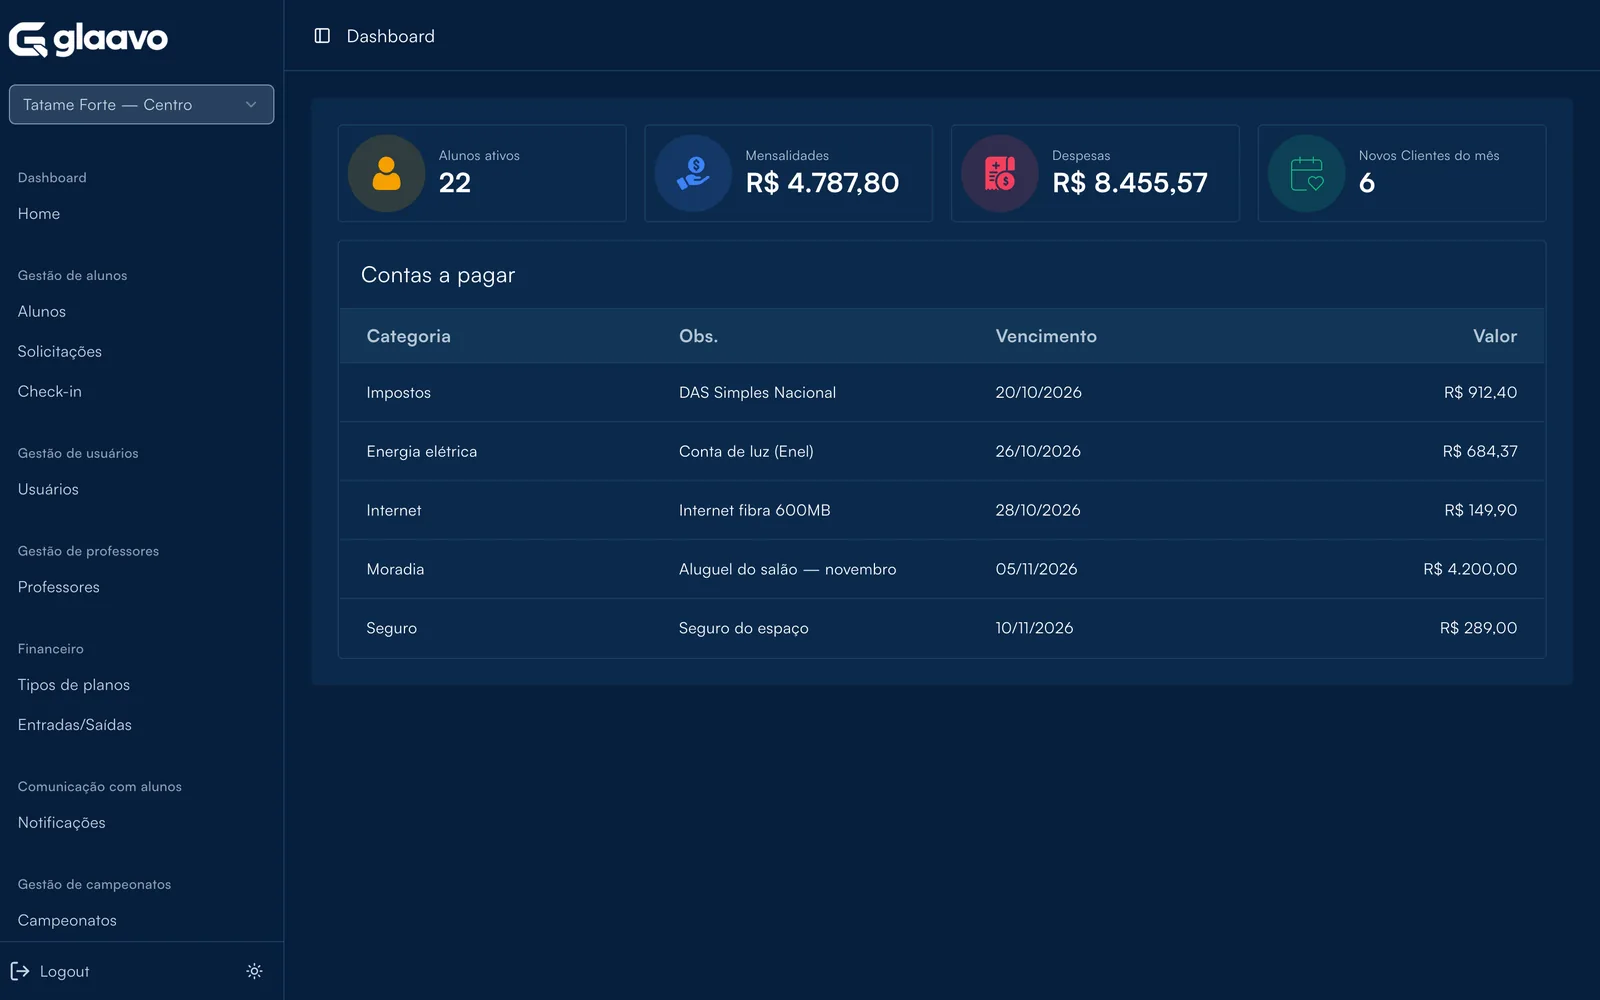Click Aluguel do salão — novembro cell
Screen dimensions: 1600x1000
tap(788, 570)
